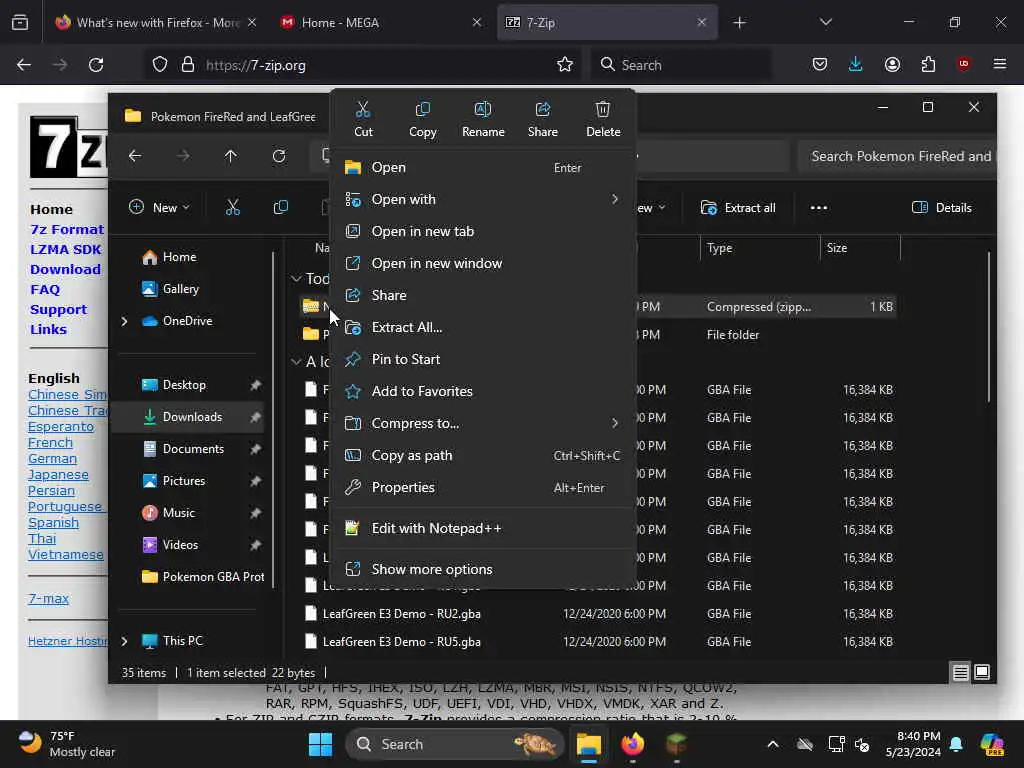Switch to large thumbnails view icon
1024x768 pixels.
(982, 672)
